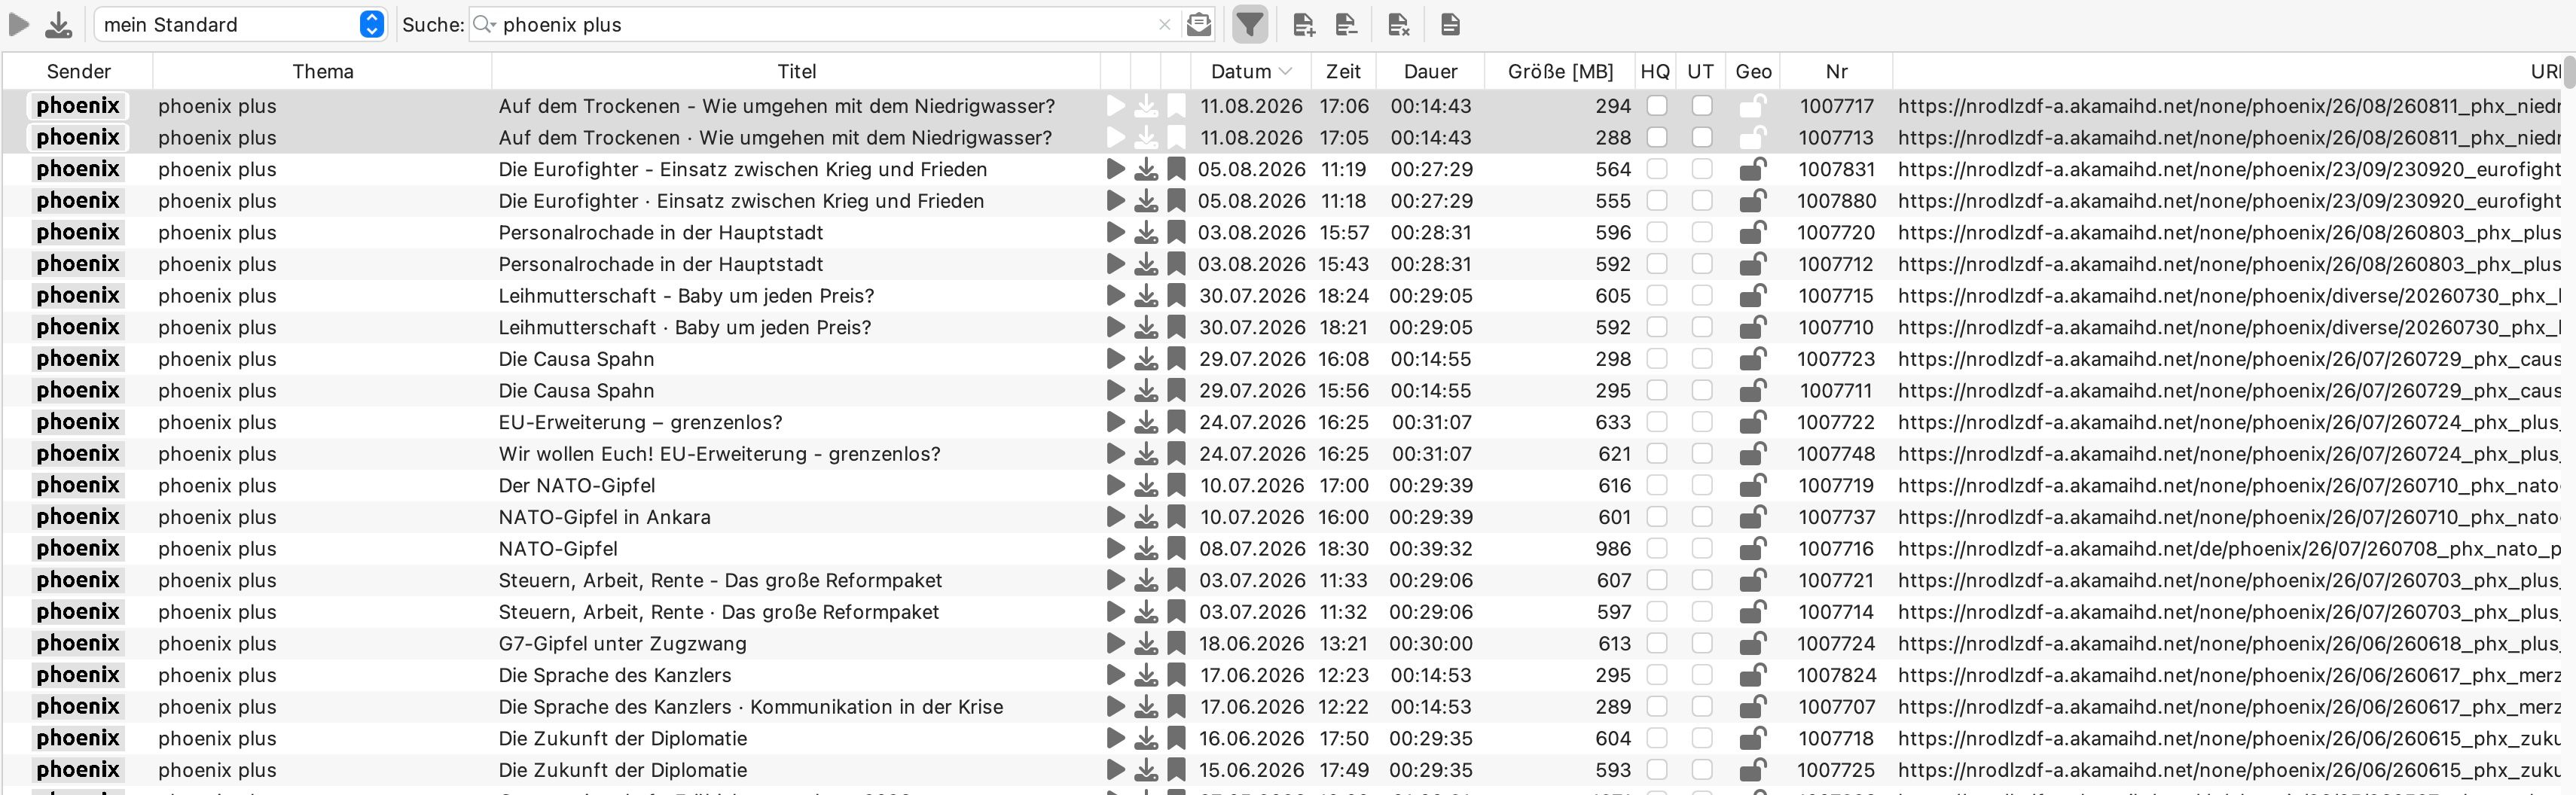The height and width of the screenshot is (795, 2576).
Task: Click the Geo lock icon for Nr 1007707
Action: click(x=1752, y=707)
